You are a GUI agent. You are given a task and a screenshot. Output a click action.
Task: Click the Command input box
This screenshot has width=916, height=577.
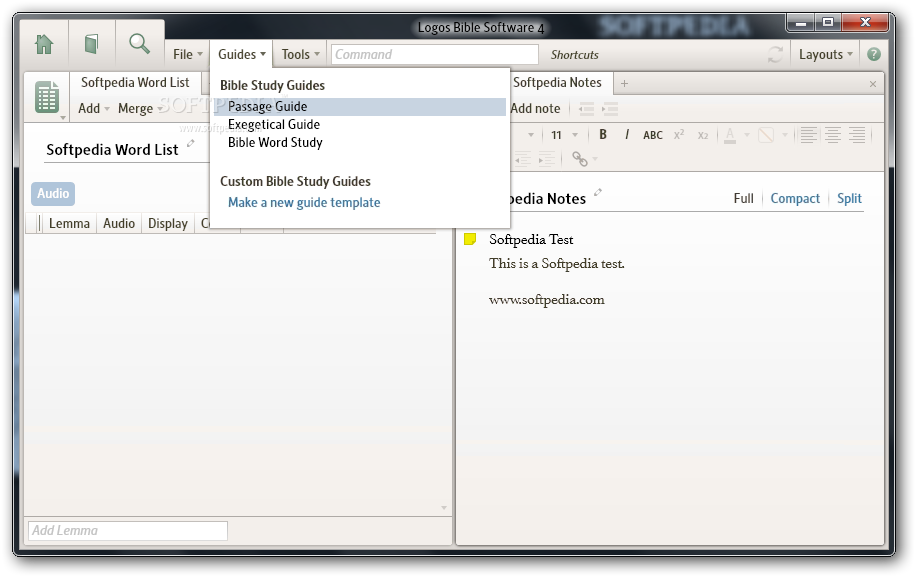435,55
